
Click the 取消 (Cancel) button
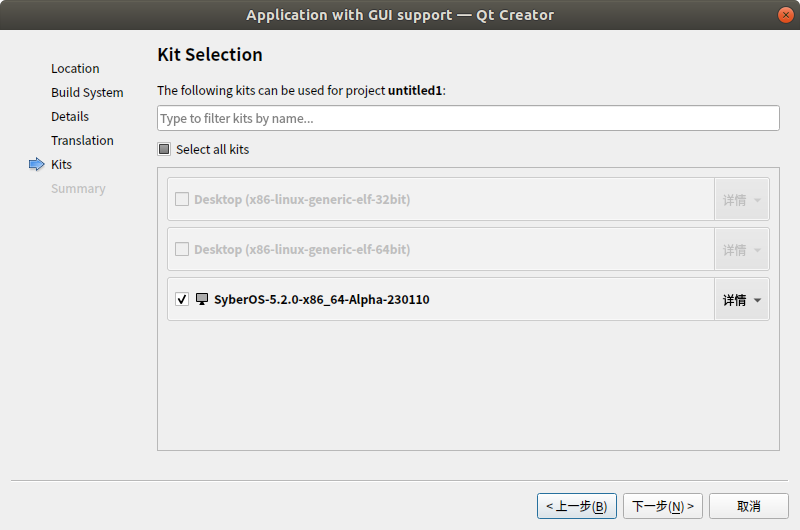point(749,506)
